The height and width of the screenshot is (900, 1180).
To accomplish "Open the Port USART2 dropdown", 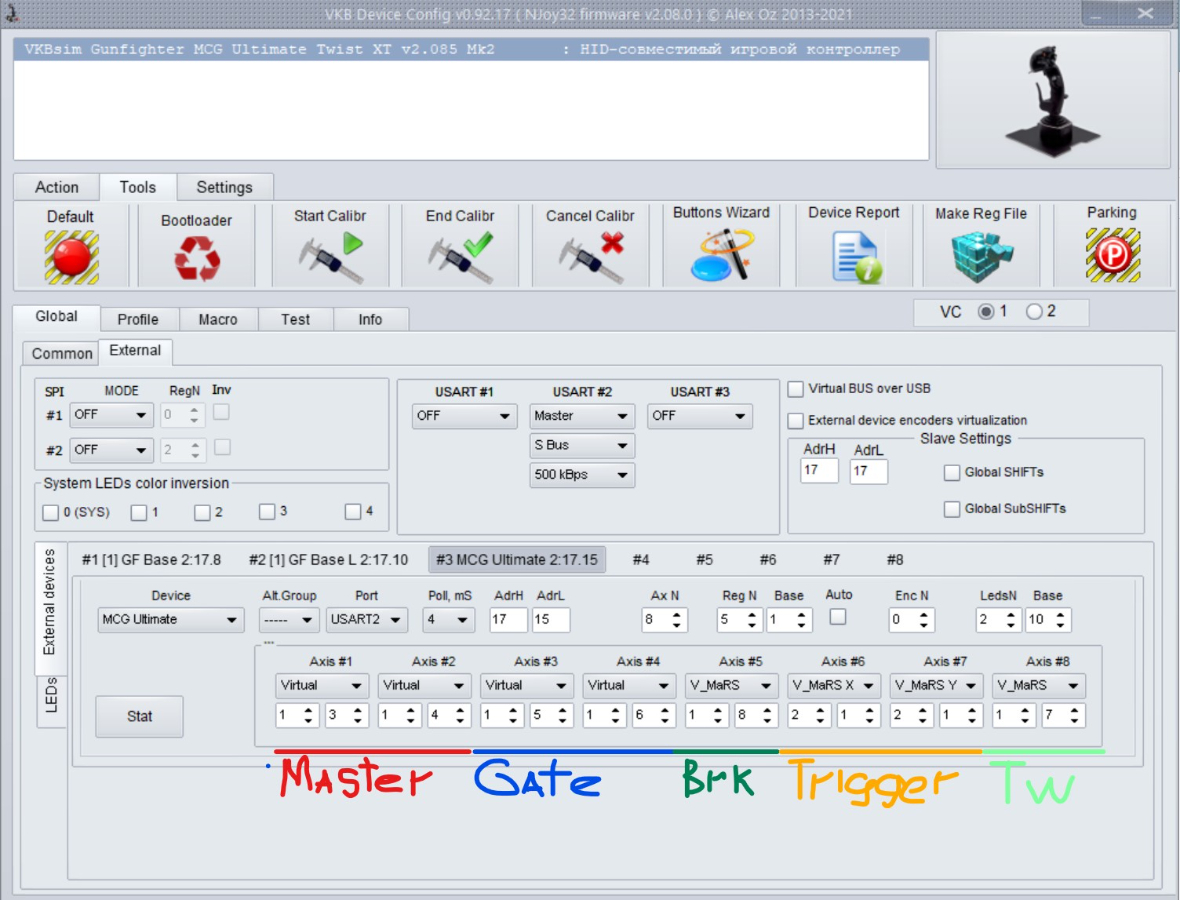I will 366,620.
